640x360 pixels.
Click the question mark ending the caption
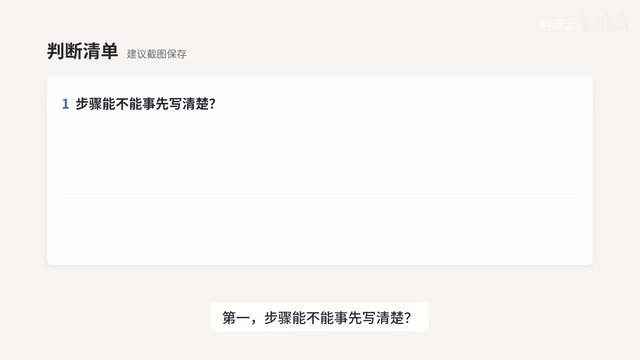407,317
